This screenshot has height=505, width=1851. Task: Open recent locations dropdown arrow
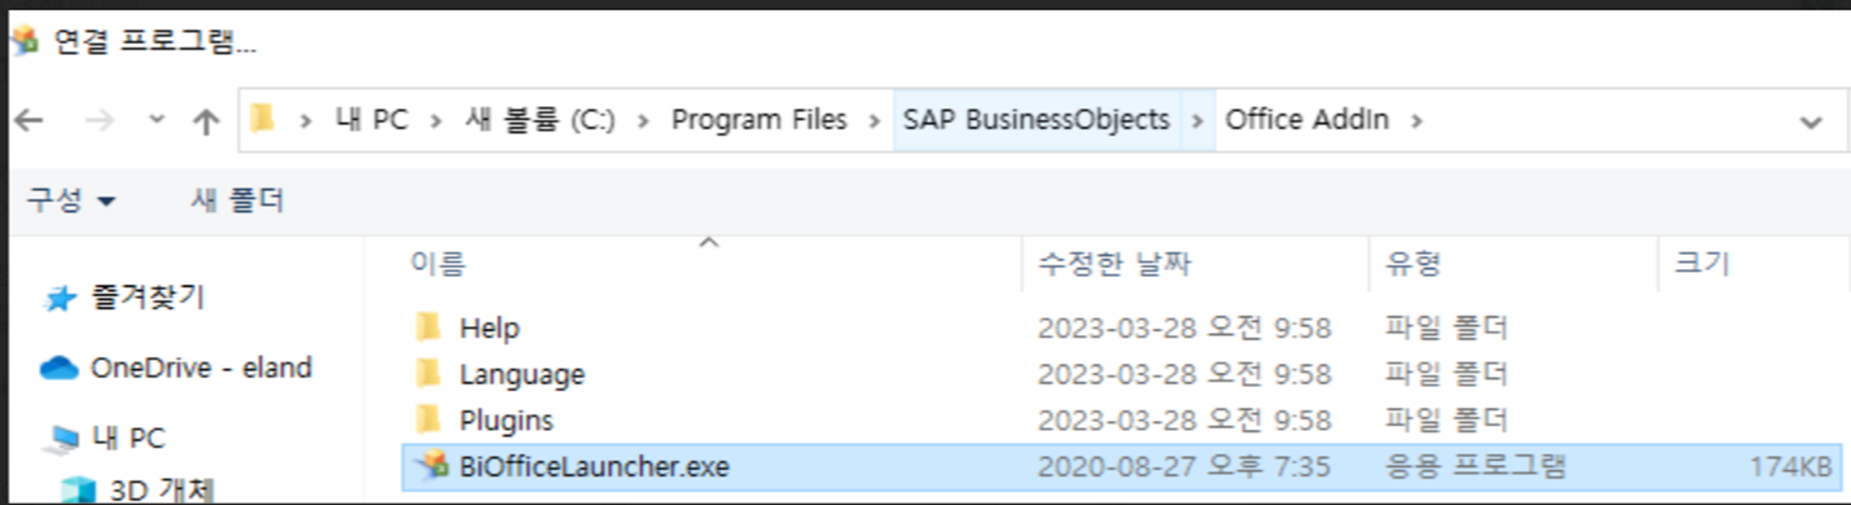click(x=156, y=120)
